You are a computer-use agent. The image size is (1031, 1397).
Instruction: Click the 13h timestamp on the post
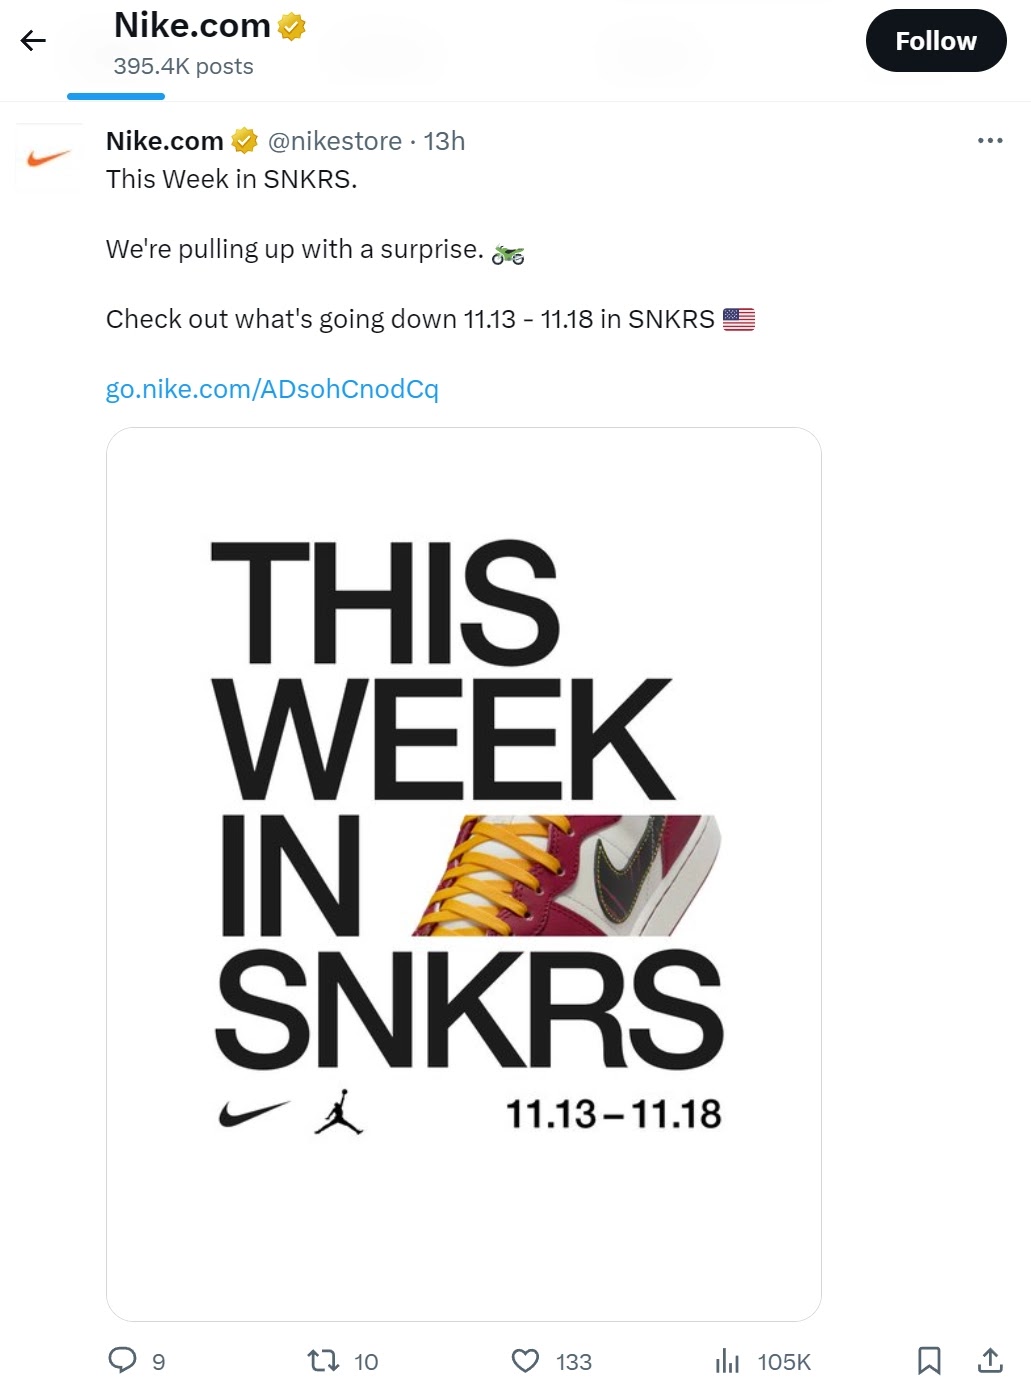pyautogui.click(x=444, y=141)
